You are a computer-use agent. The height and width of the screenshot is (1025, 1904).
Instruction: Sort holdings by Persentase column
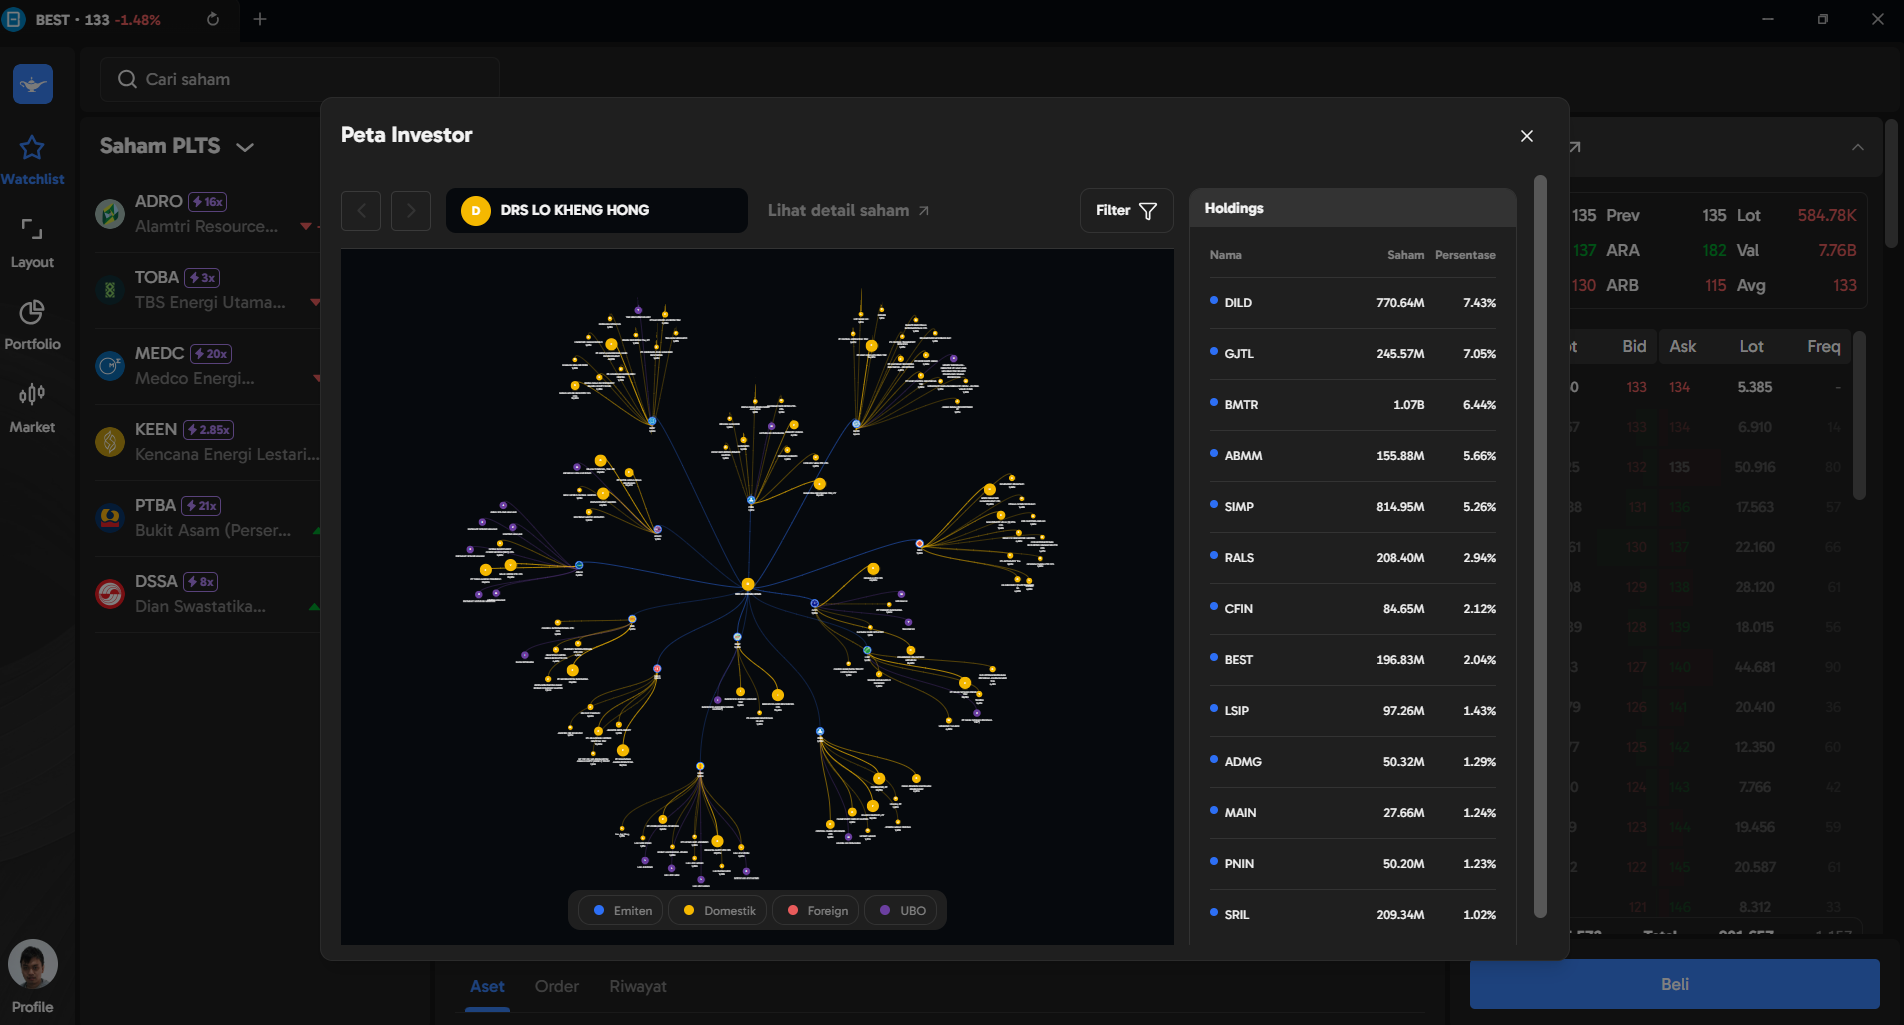[x=1465, y=255]
